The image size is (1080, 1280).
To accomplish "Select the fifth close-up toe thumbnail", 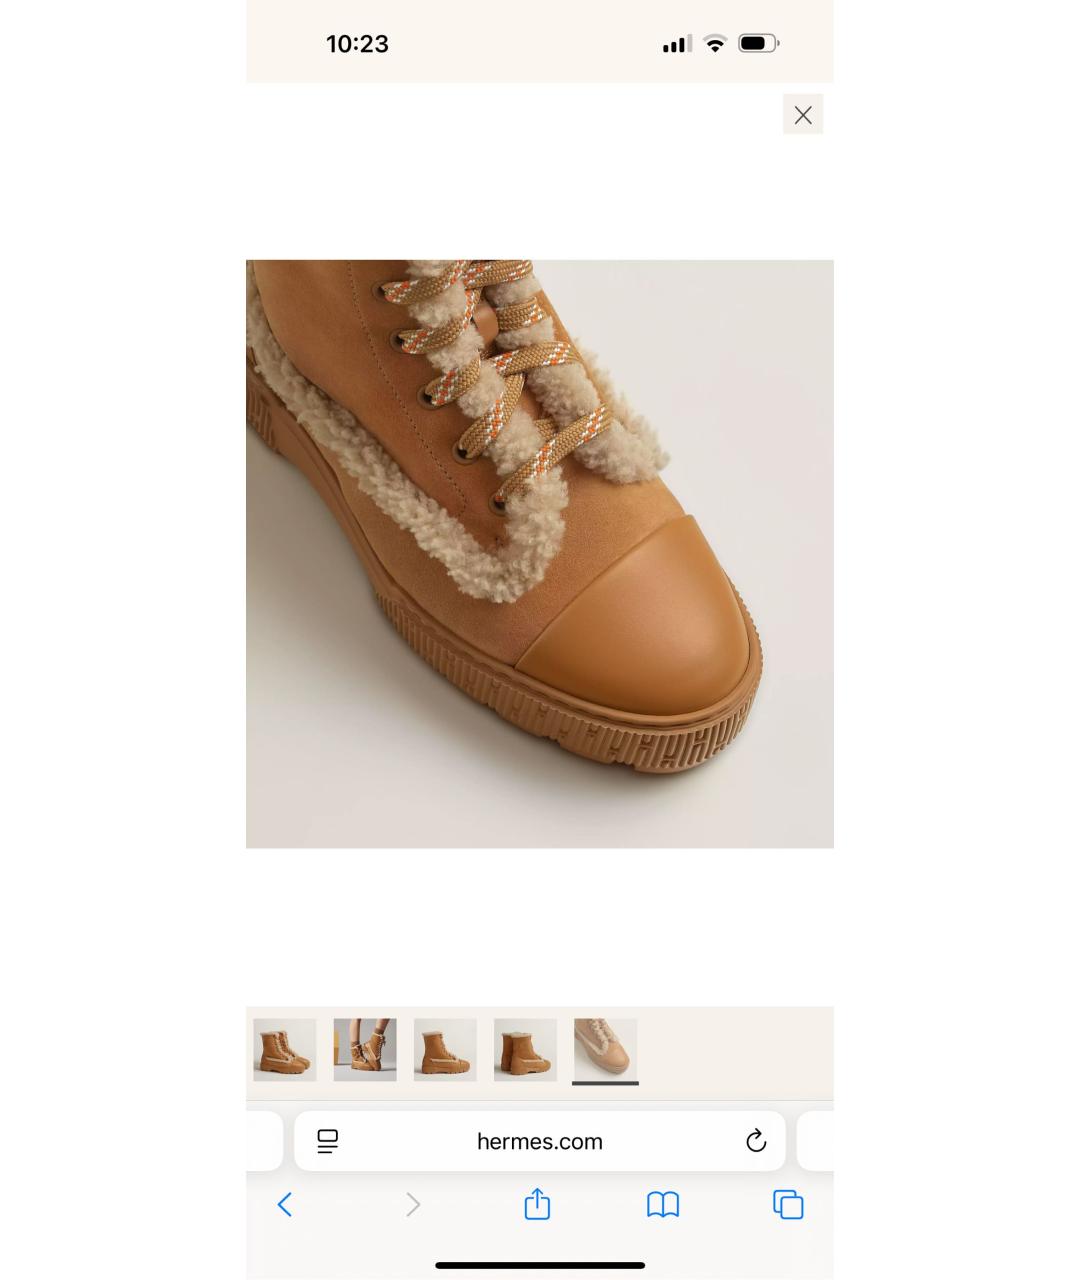I will point(605,1050).
